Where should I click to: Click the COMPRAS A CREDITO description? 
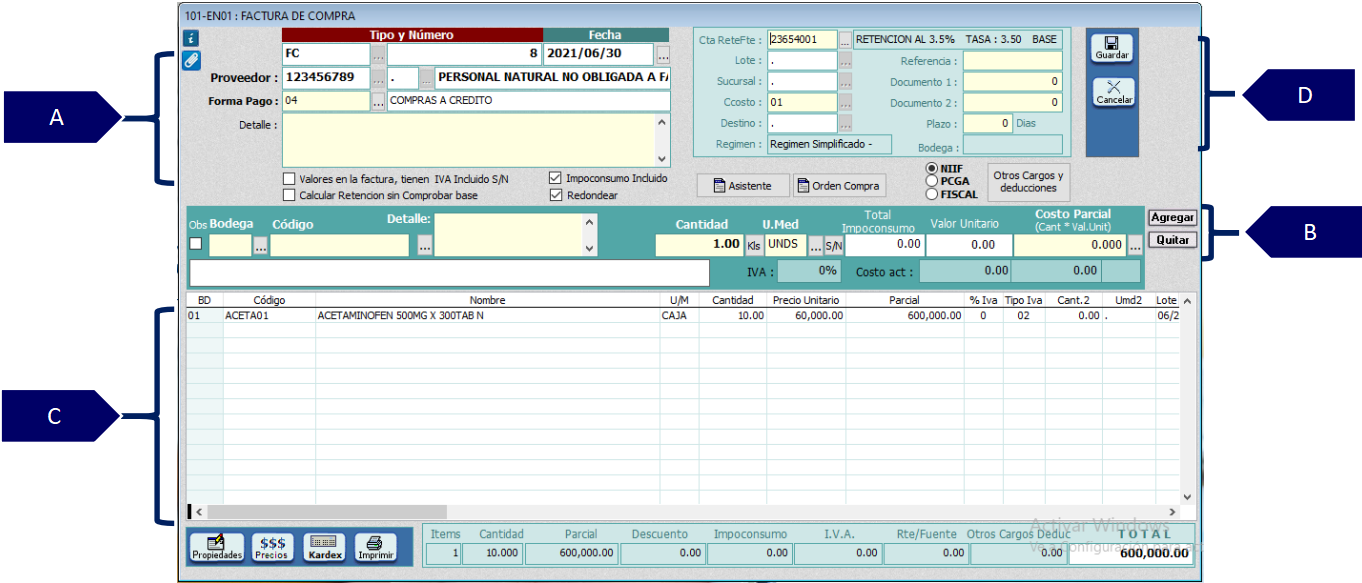coord(528,101)
